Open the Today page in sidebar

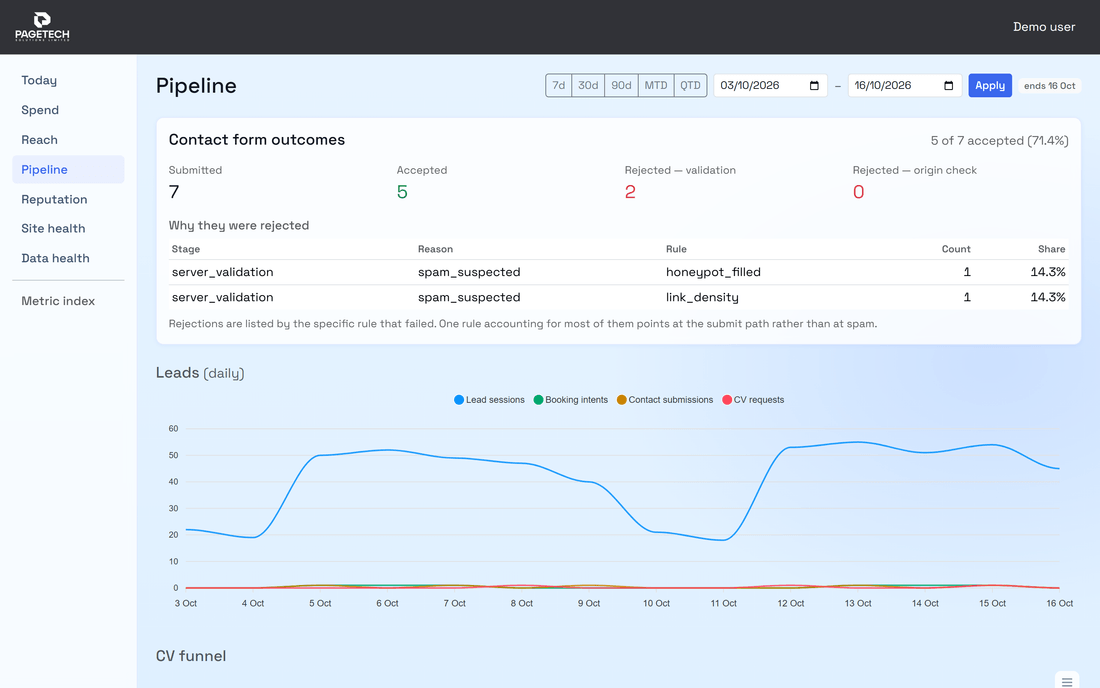tap(68, 80)
